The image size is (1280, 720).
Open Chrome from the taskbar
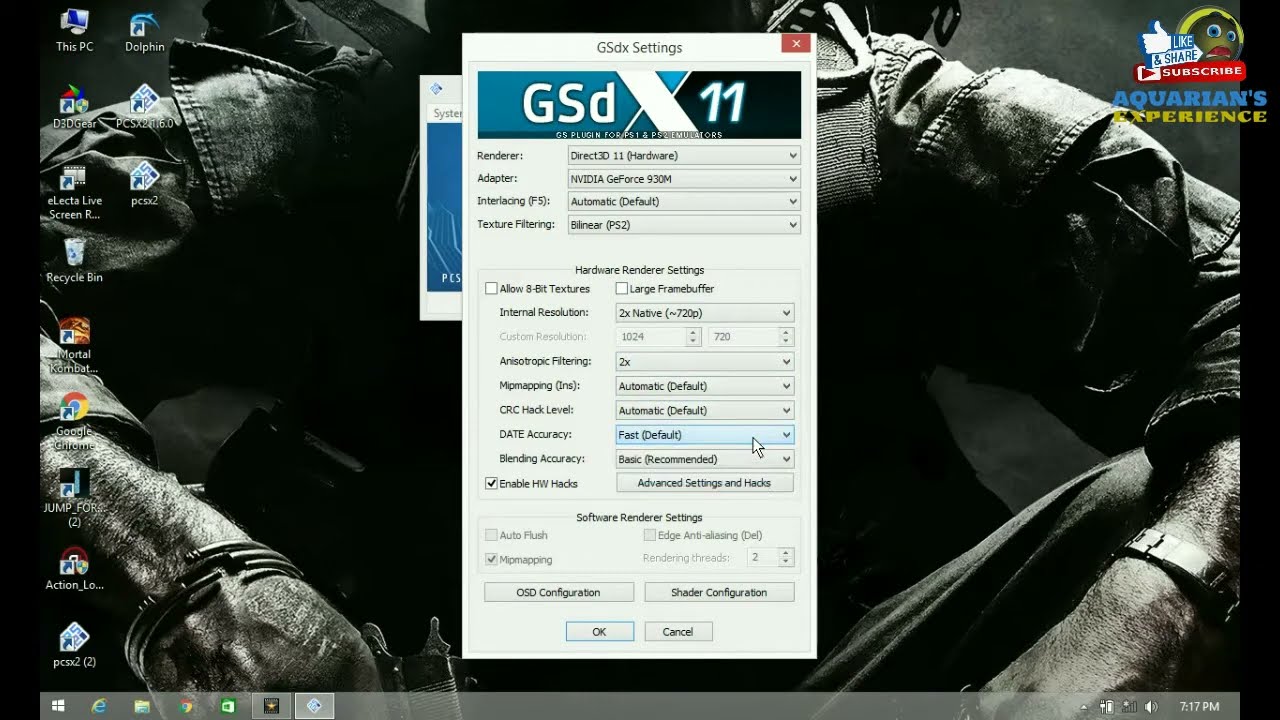click(185, 706)
